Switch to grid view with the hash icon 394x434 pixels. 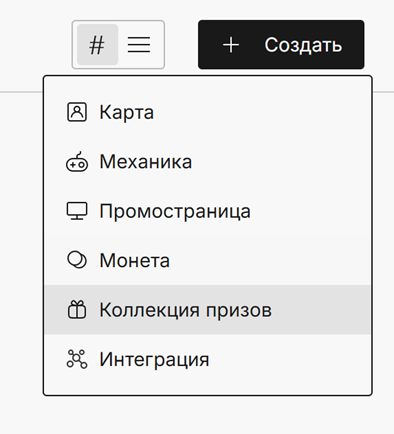97,45
